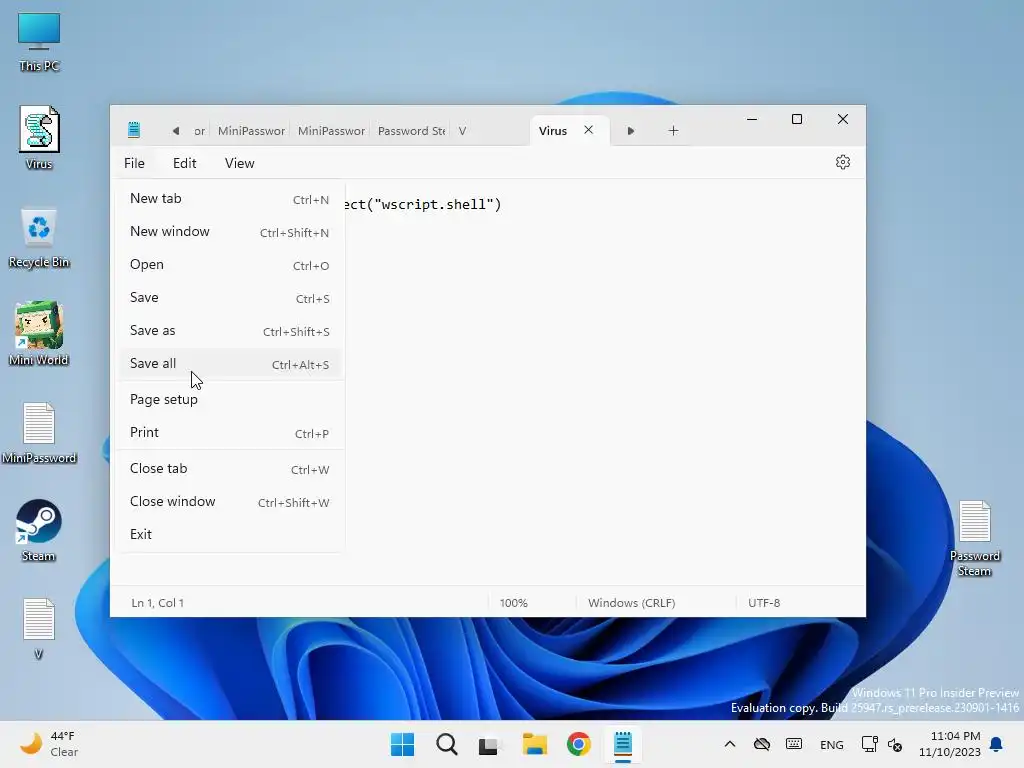Image resolution: width=1024 pixels, height=768 pixels.
Task: Choose Close tab from File menu
Action: (x=231, y=469)
